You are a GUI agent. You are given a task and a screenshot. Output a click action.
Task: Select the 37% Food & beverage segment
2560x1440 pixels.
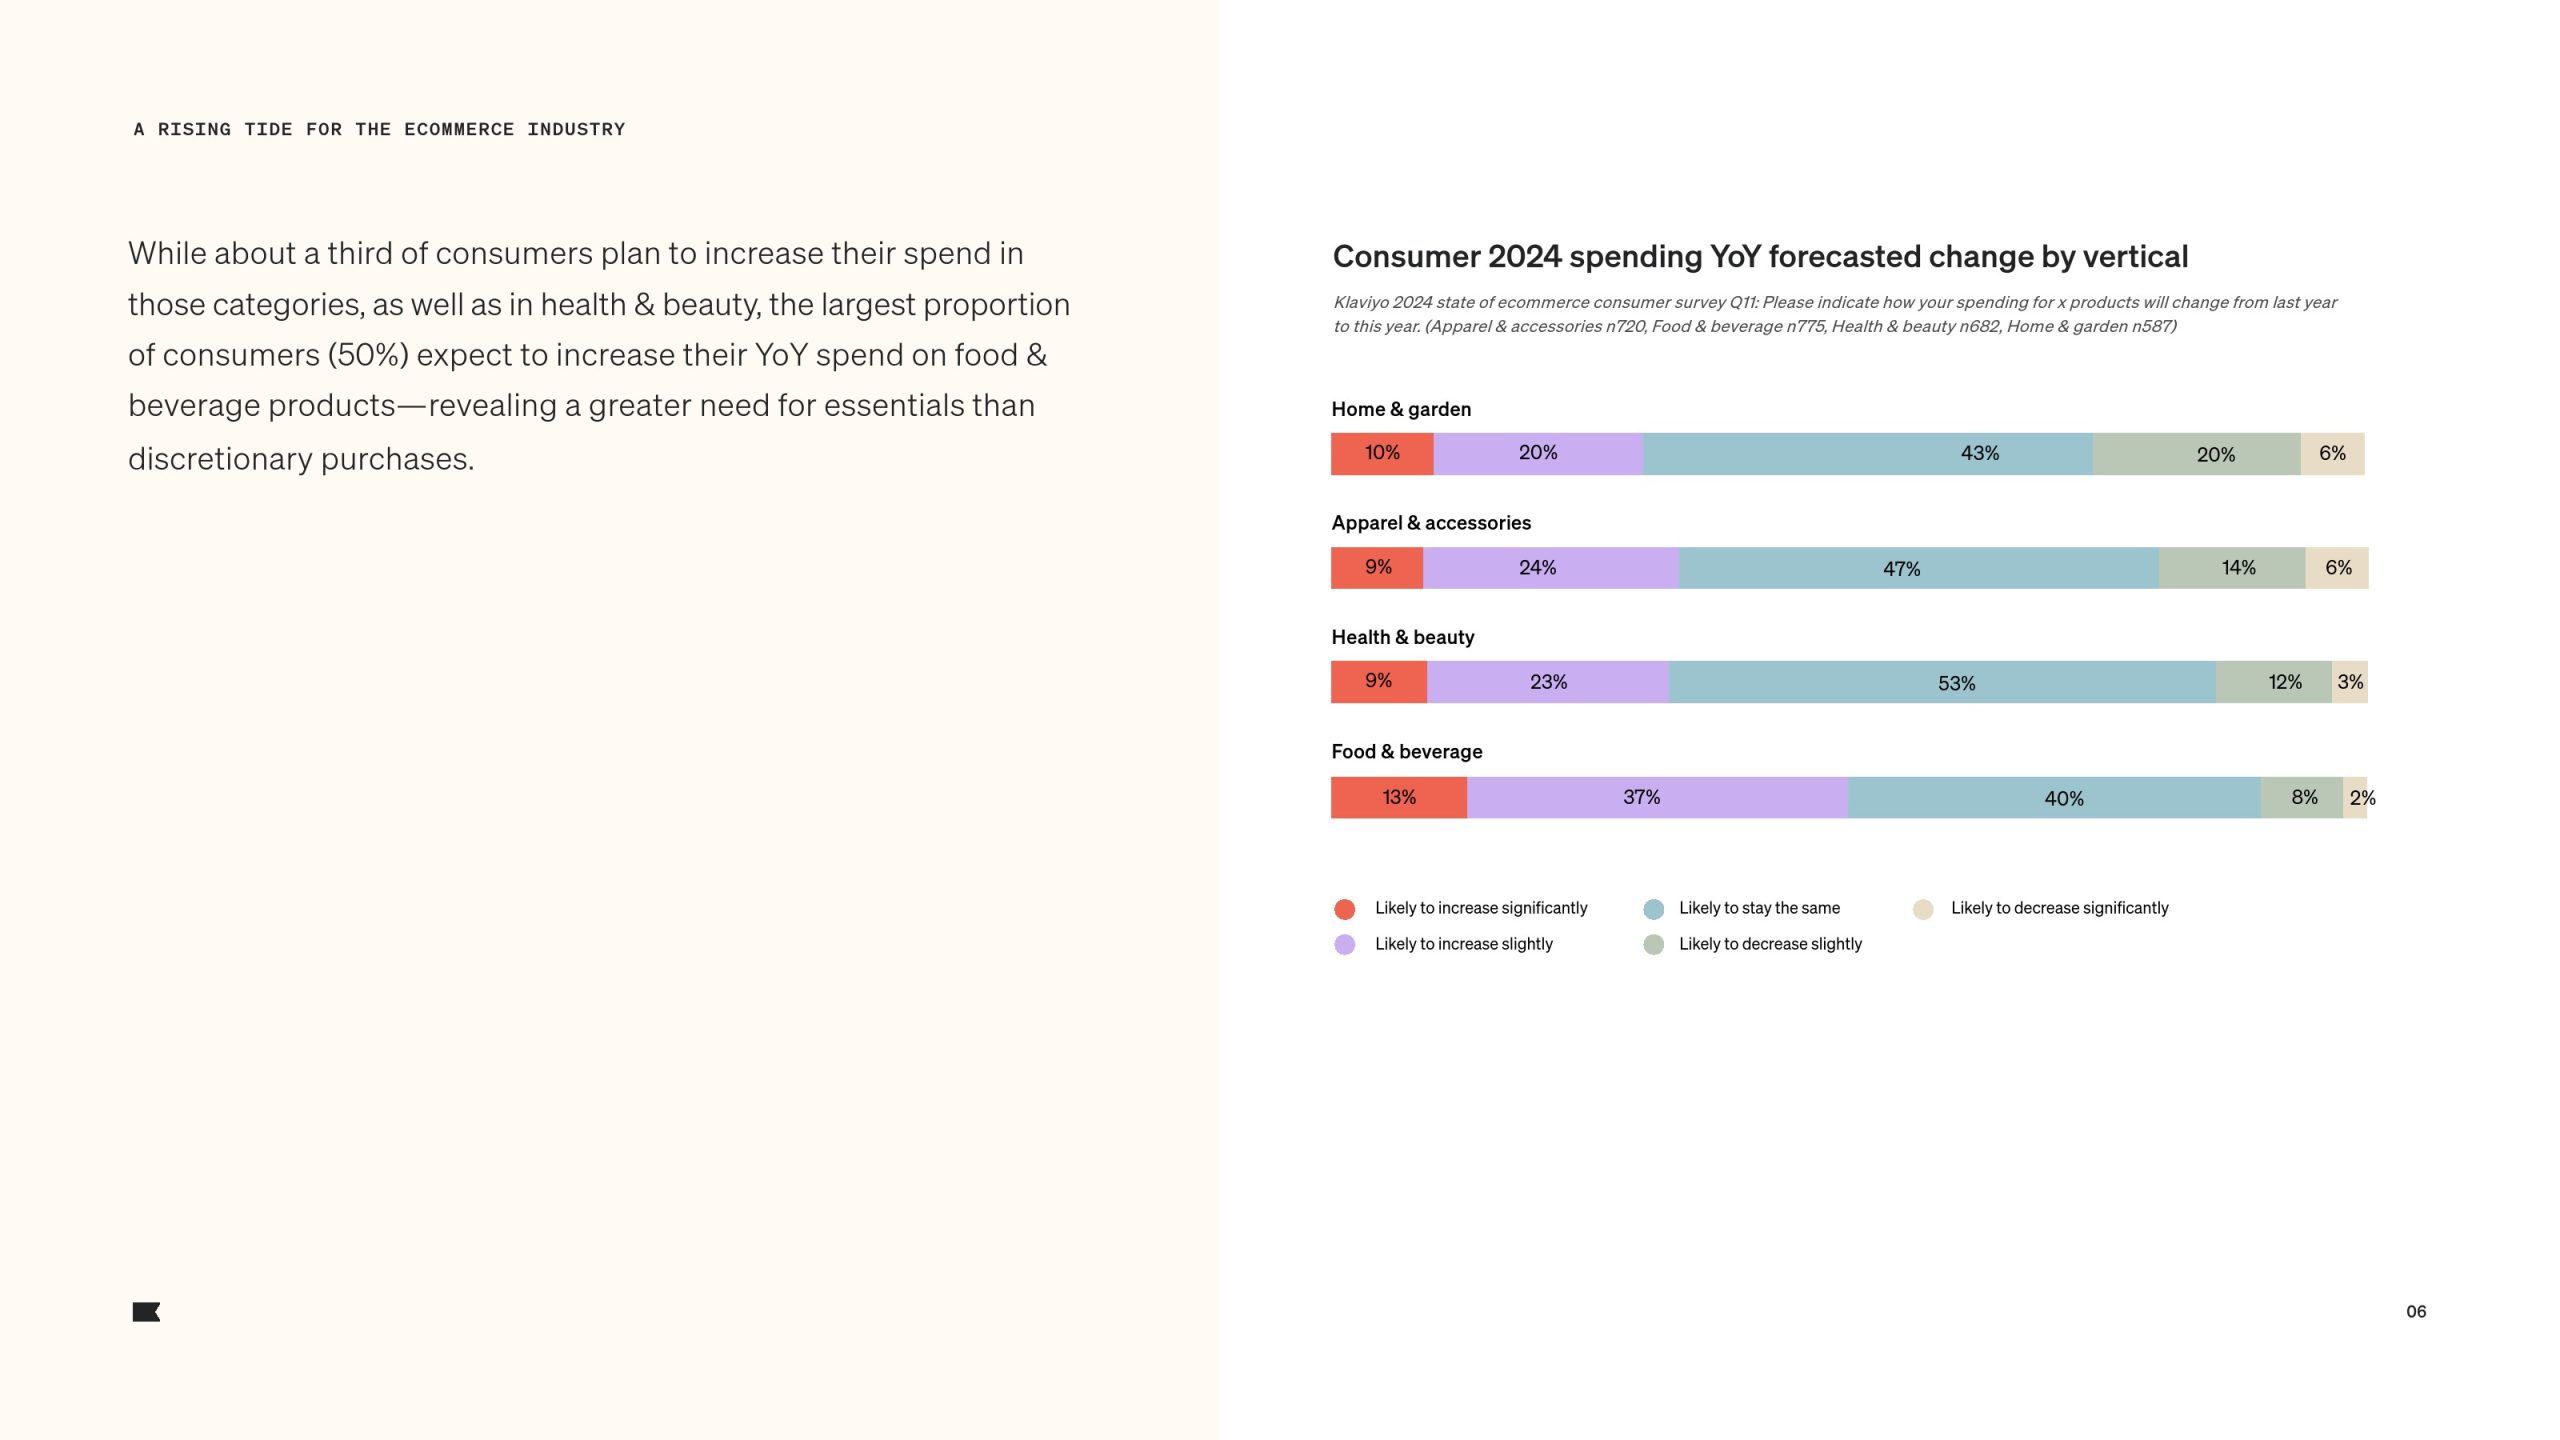[x=1657, y=797]
